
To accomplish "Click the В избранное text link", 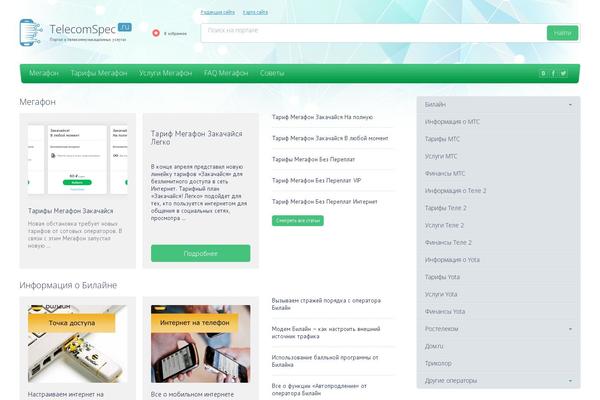I will pos(175,34).
